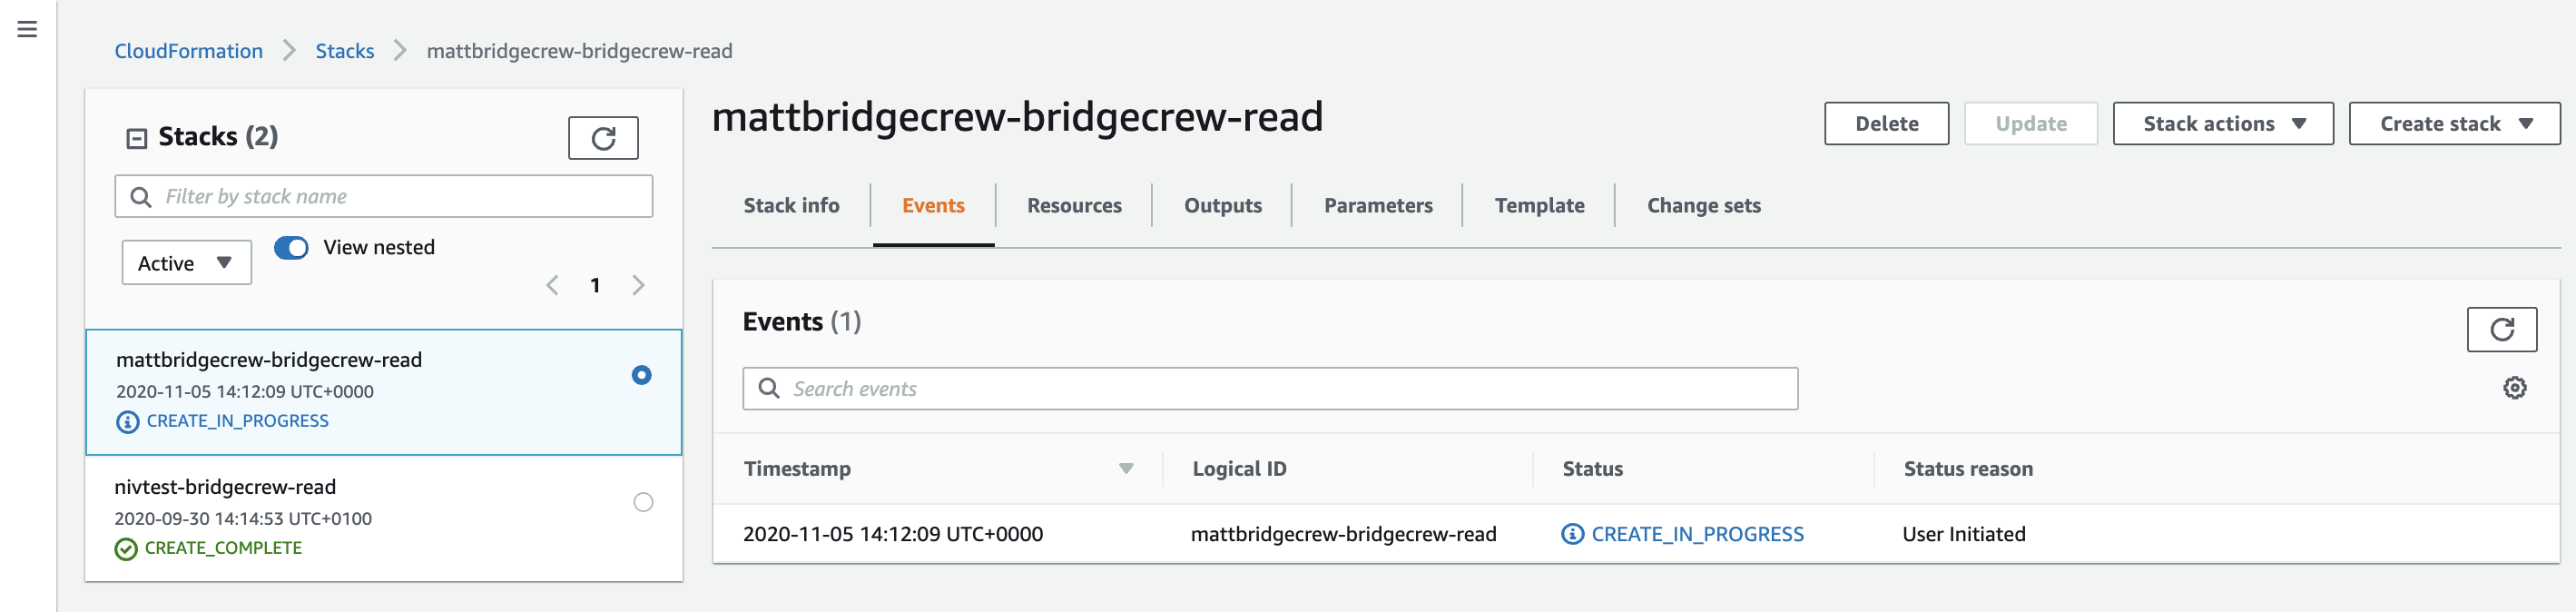Sort events by Timestamp column arrow
Screen dimensions: 2576x612
click(1126, 469)
